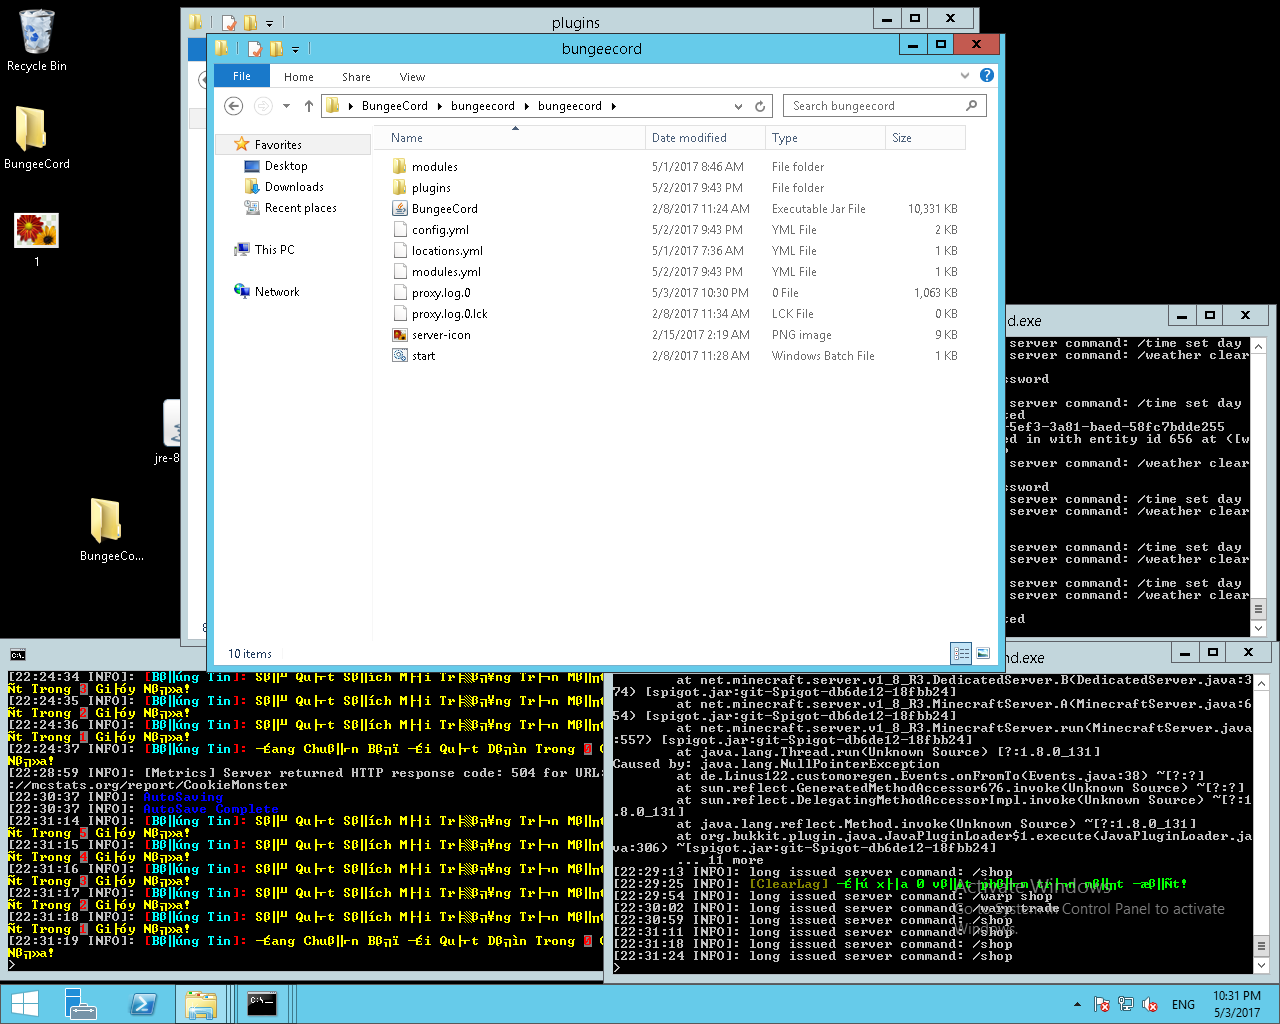Refresh the current folder view
The height and width of the screenshot is (1024, 1280).
(x=760, y=106)
